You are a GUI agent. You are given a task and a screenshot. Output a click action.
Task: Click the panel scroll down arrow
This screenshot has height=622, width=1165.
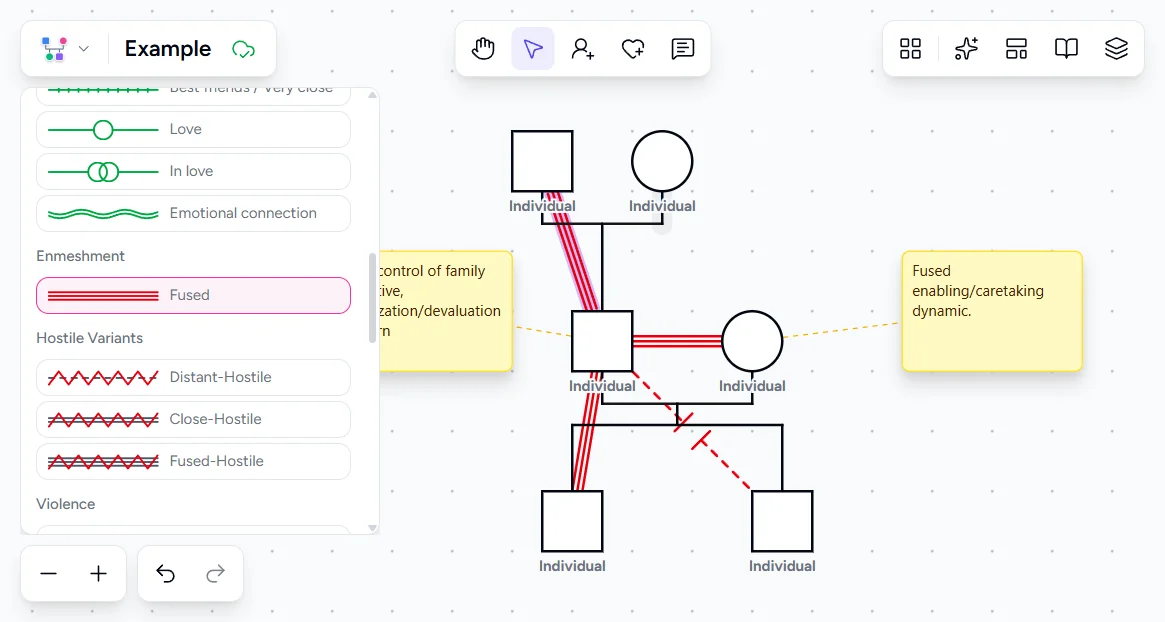[372, 528]
